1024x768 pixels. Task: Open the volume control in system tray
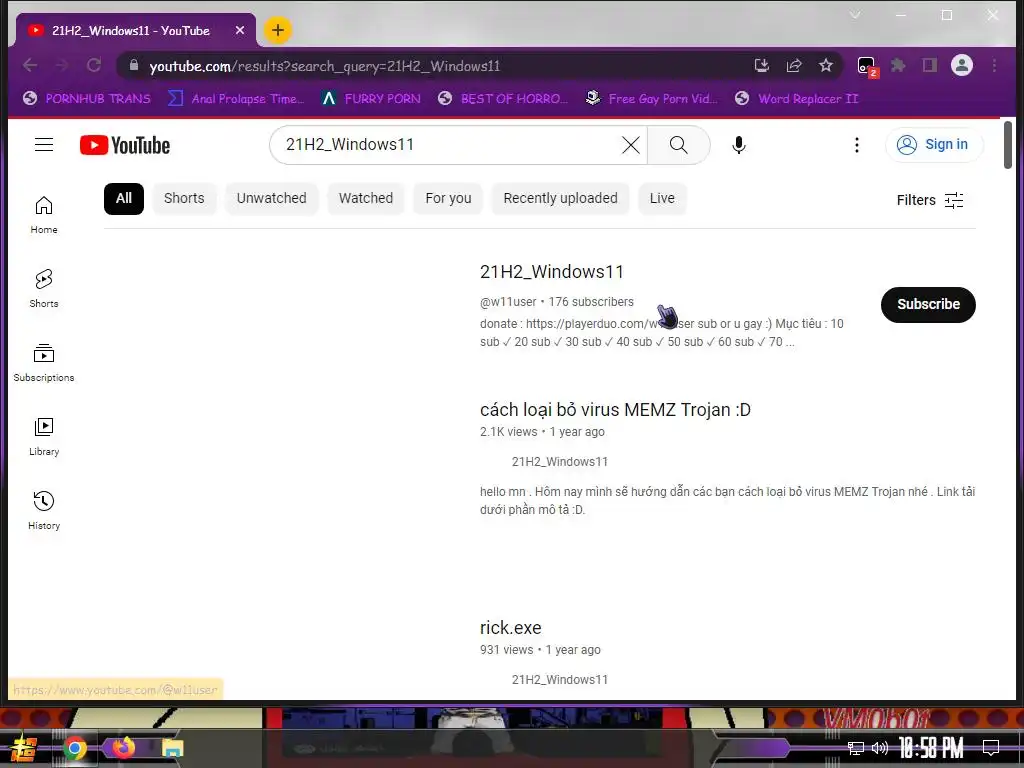tap(880, 748)
